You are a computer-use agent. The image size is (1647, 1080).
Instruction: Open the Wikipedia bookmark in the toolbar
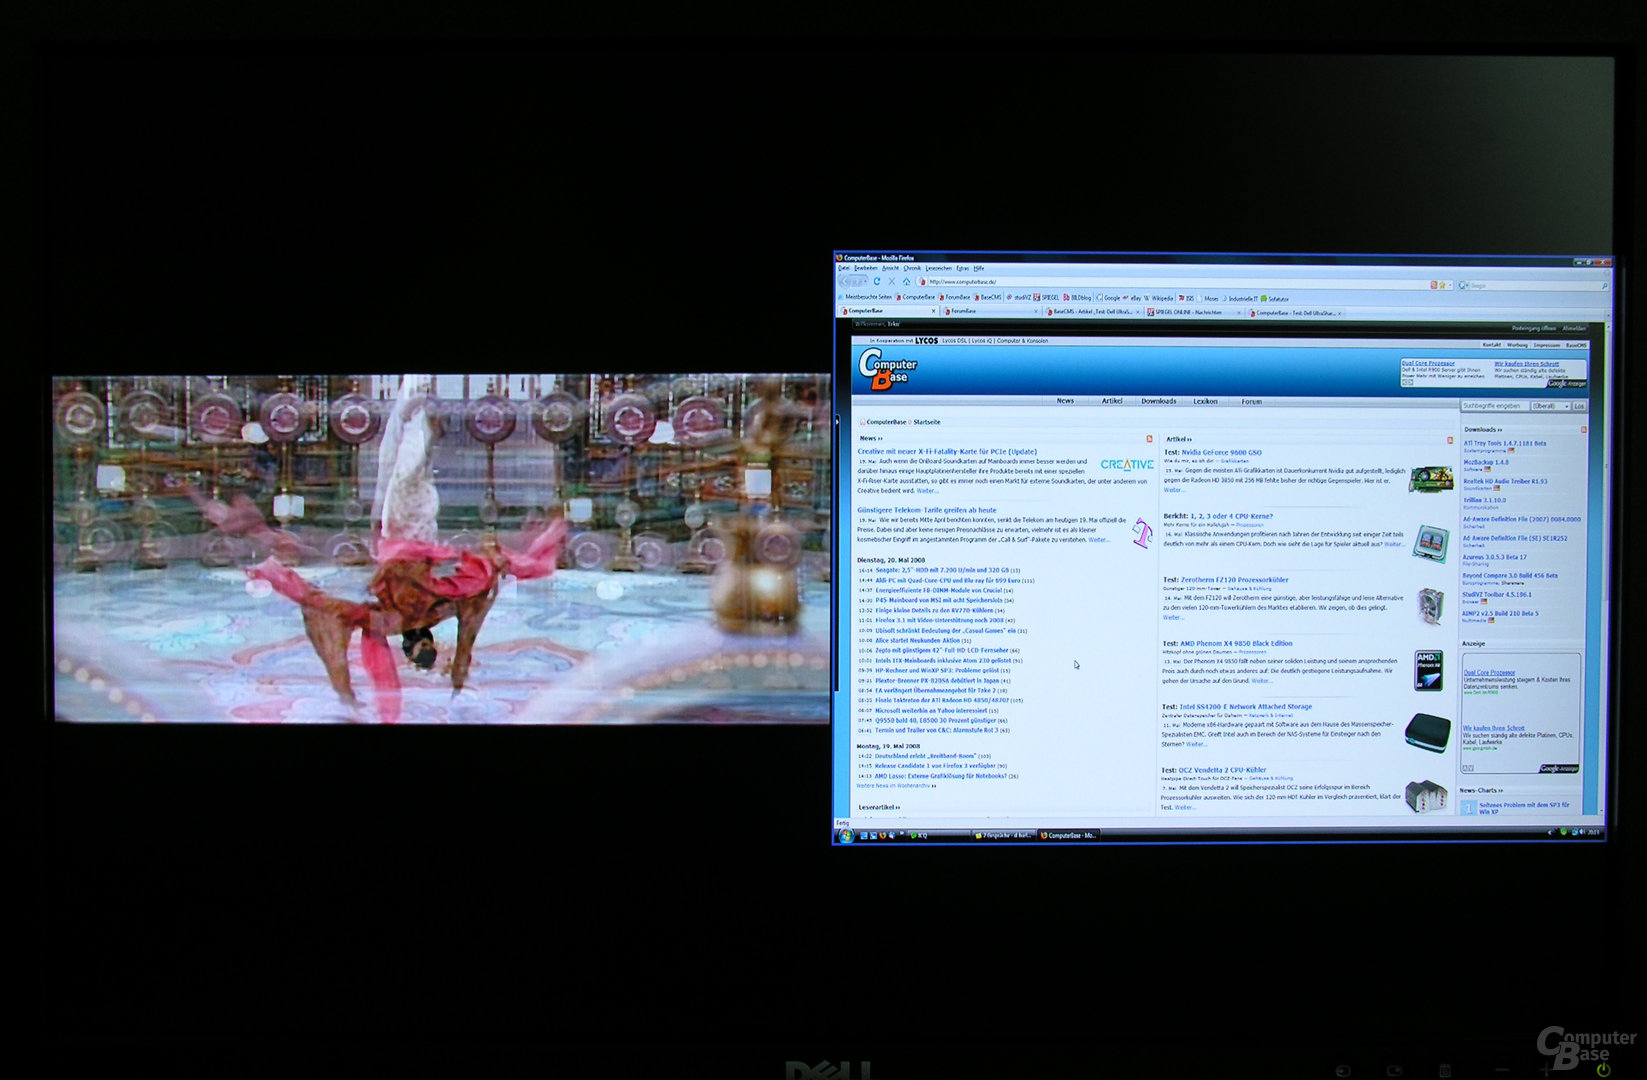[1159, 297]
